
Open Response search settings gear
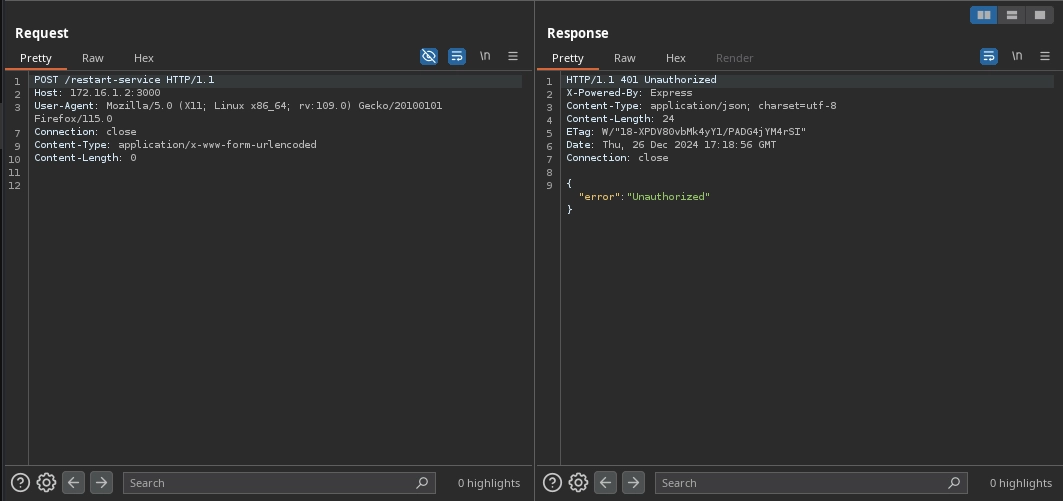(x=578, y=483)
